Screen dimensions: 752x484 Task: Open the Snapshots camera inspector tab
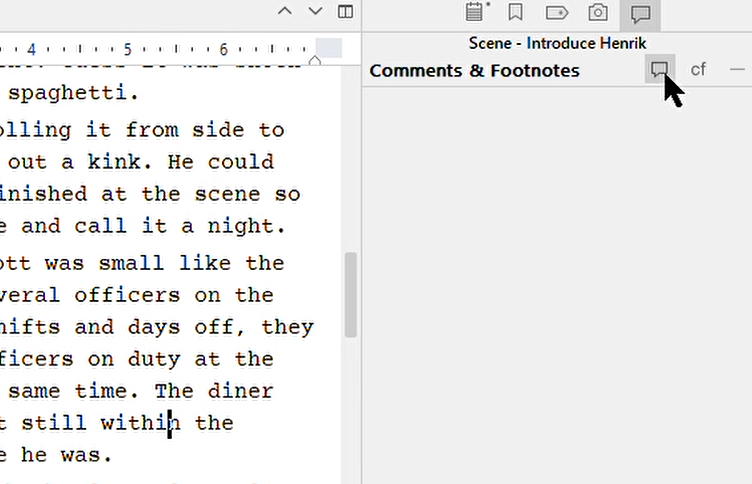click(x=598, y=12)
